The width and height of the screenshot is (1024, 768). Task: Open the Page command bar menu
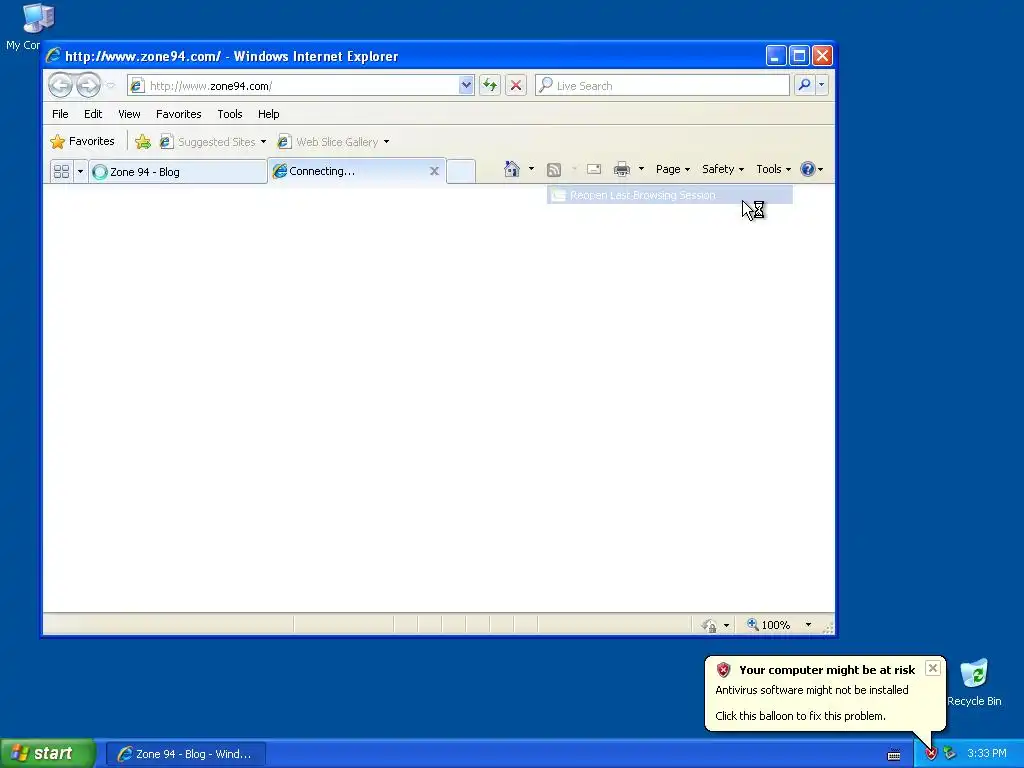673,169
